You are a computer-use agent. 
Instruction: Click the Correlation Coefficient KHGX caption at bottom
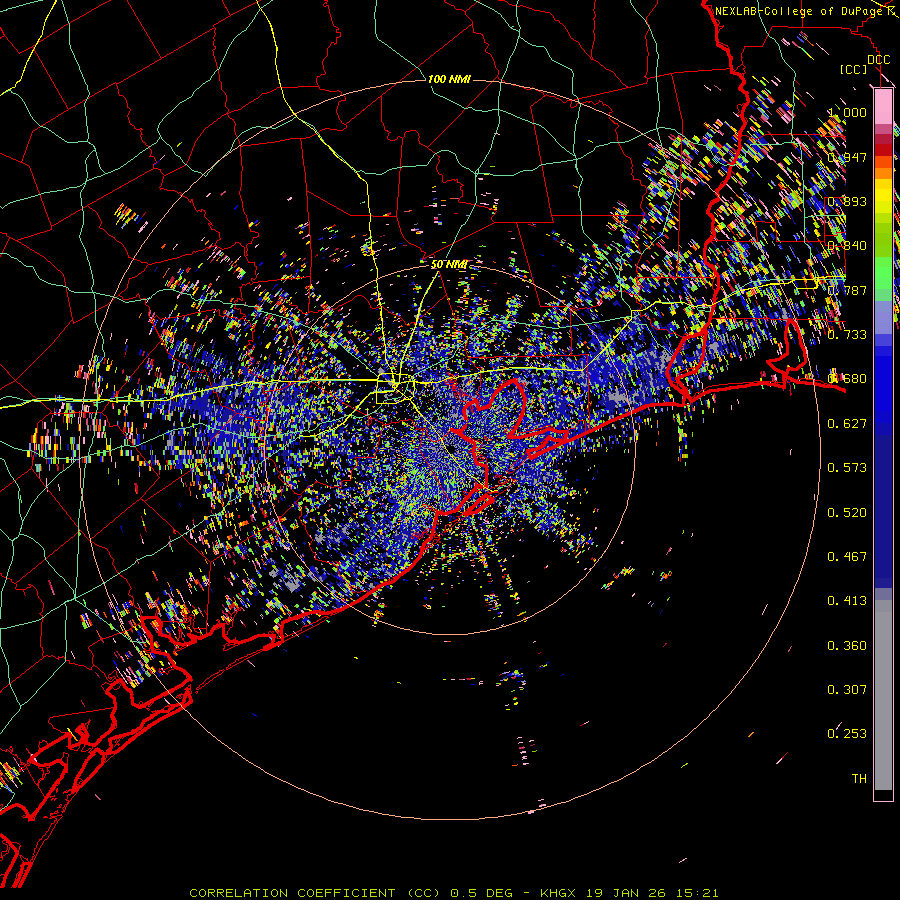[x=453, y=893]
